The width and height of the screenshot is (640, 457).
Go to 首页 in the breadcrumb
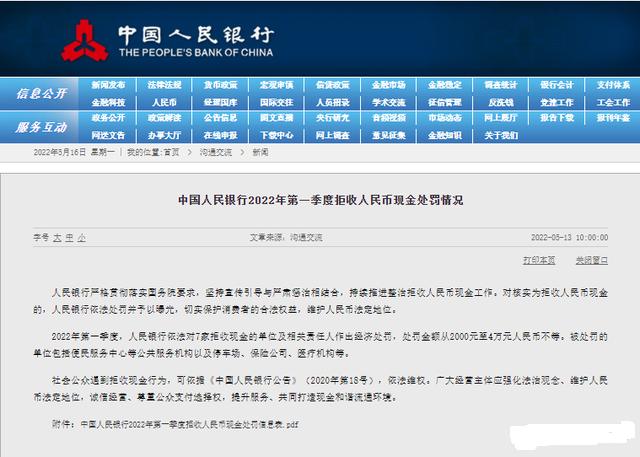(171, 153)
